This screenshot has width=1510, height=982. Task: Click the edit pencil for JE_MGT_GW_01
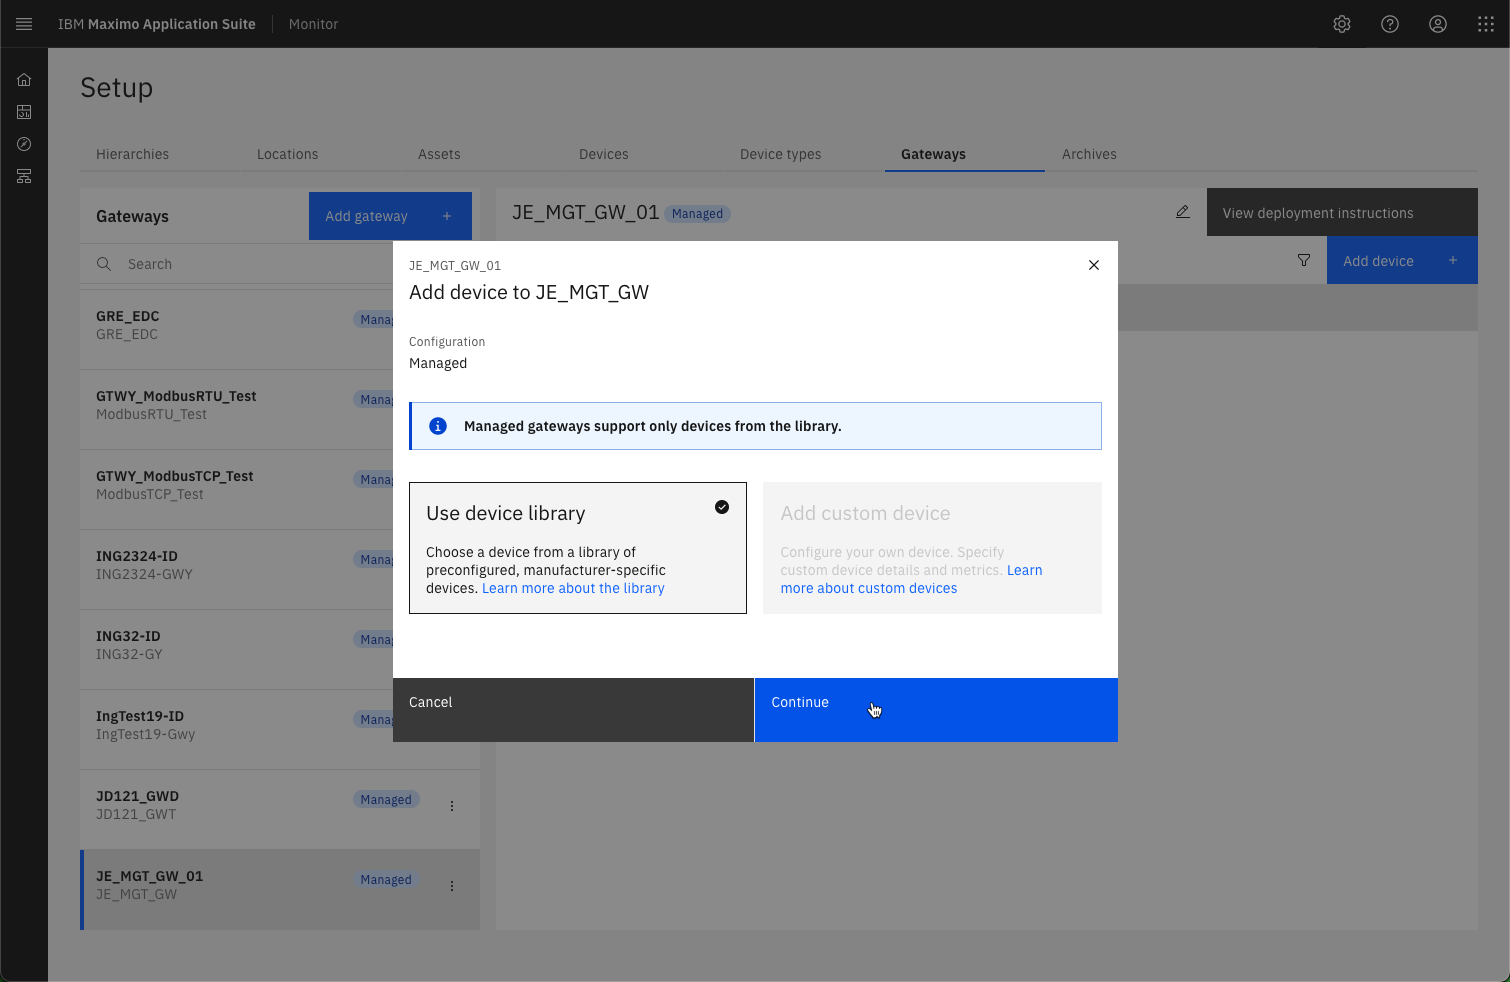point(1183,212)
